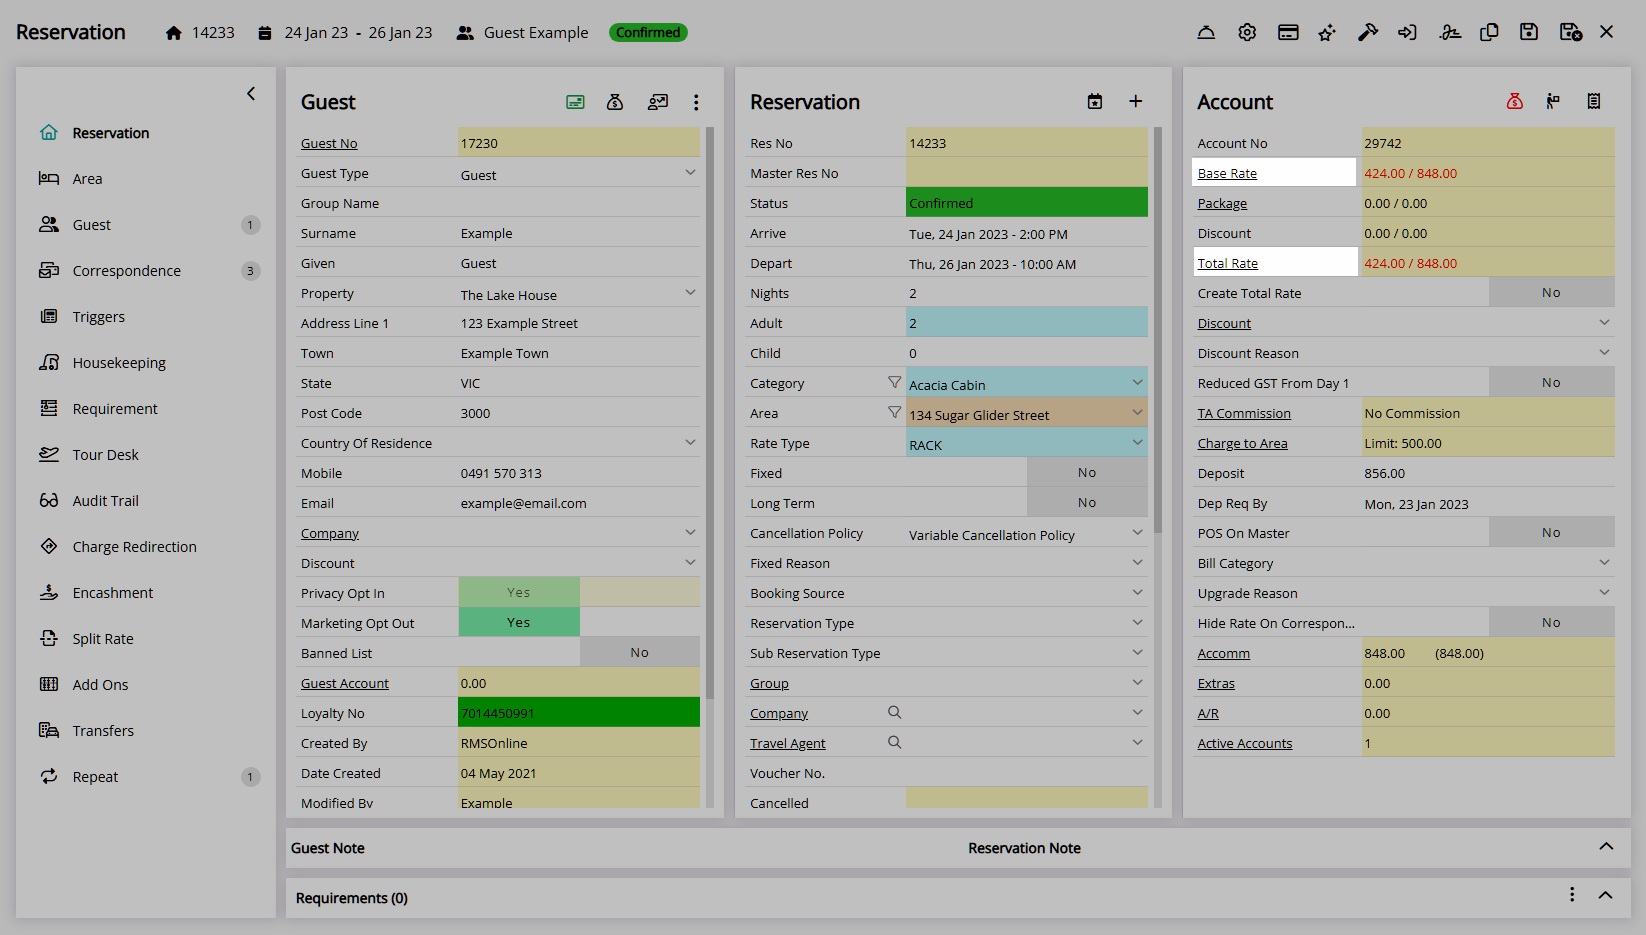The width and height of the screenshot is (1646, 935).
Task: Click the Adult count field
Action: pos(1027,322)
